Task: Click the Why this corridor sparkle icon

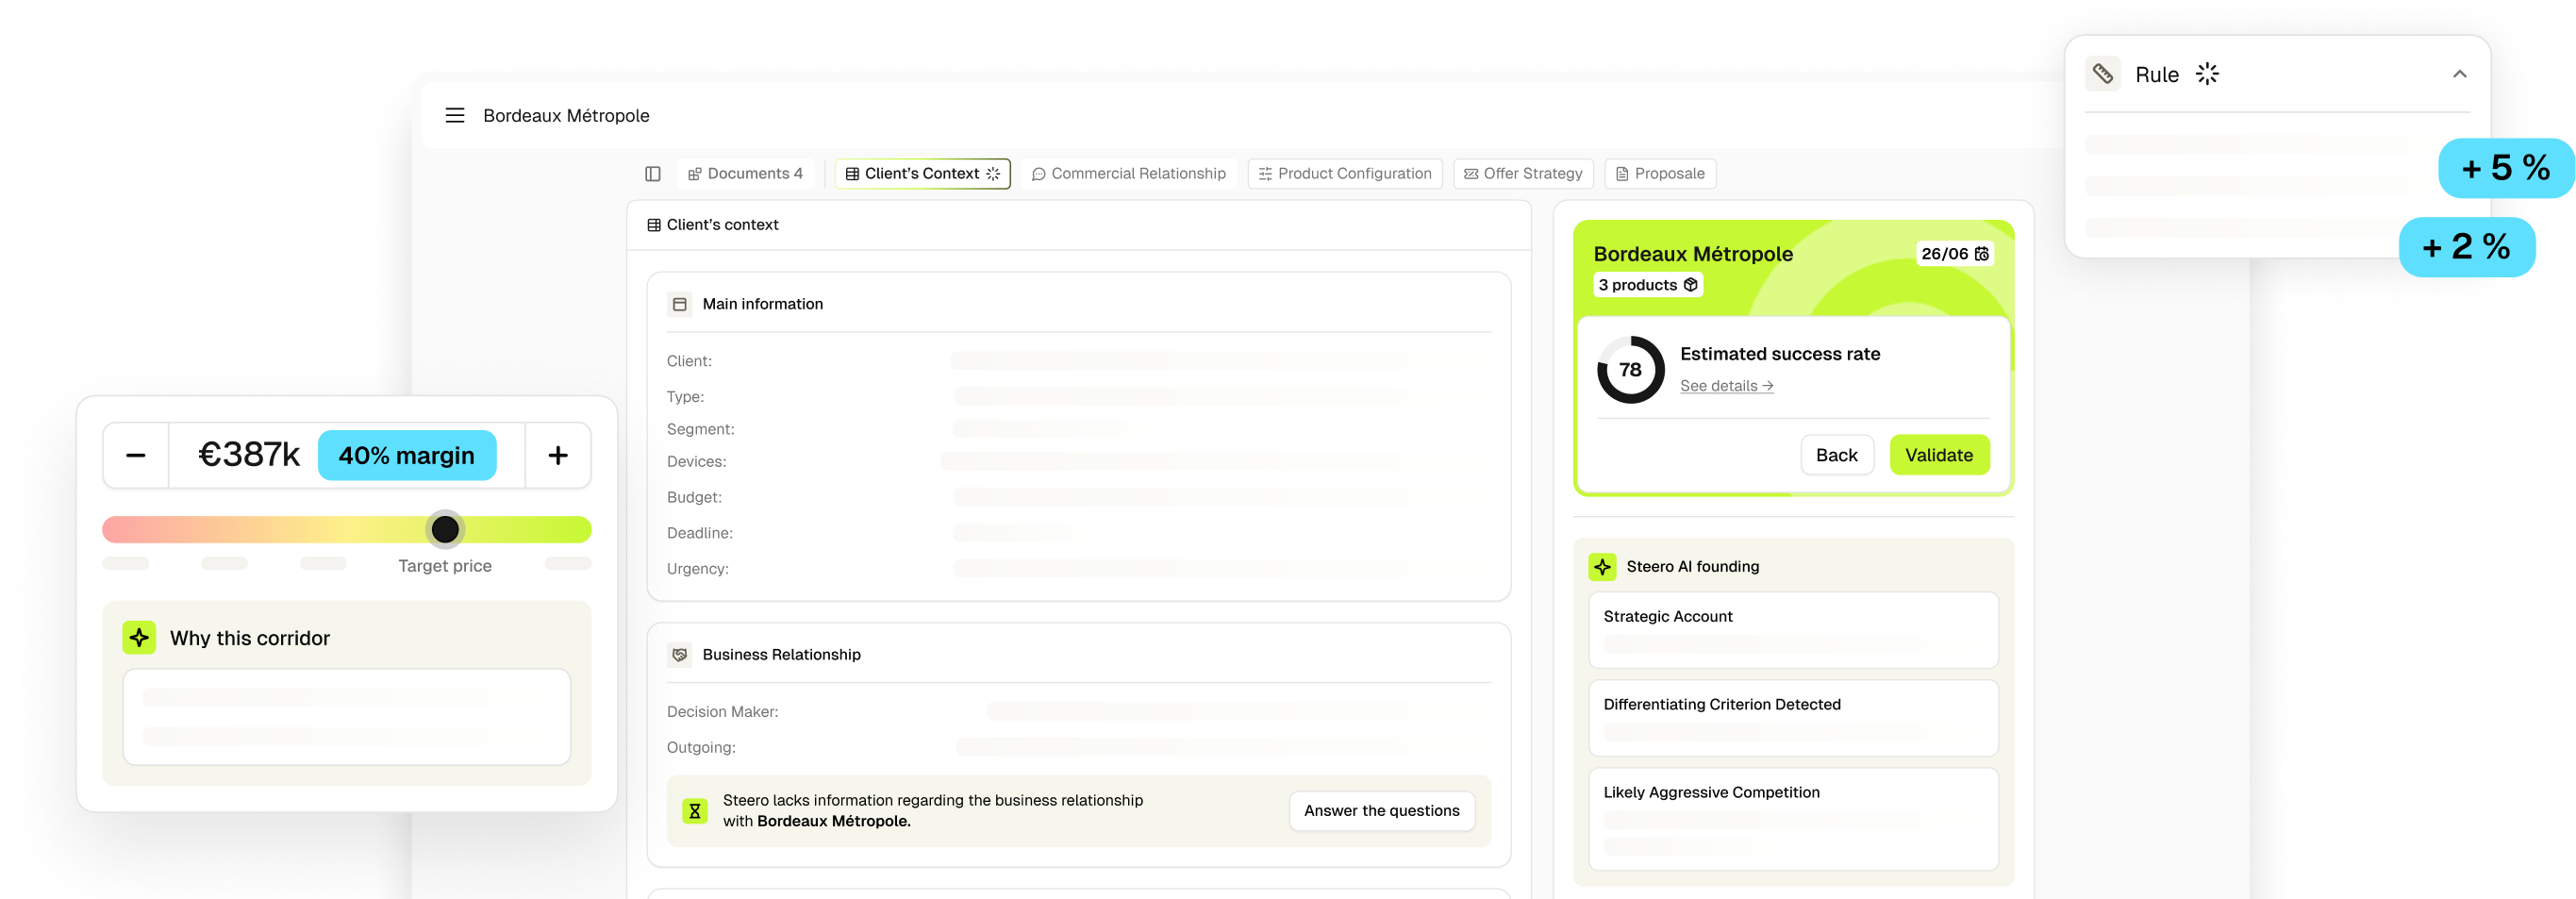Action: 139,638
